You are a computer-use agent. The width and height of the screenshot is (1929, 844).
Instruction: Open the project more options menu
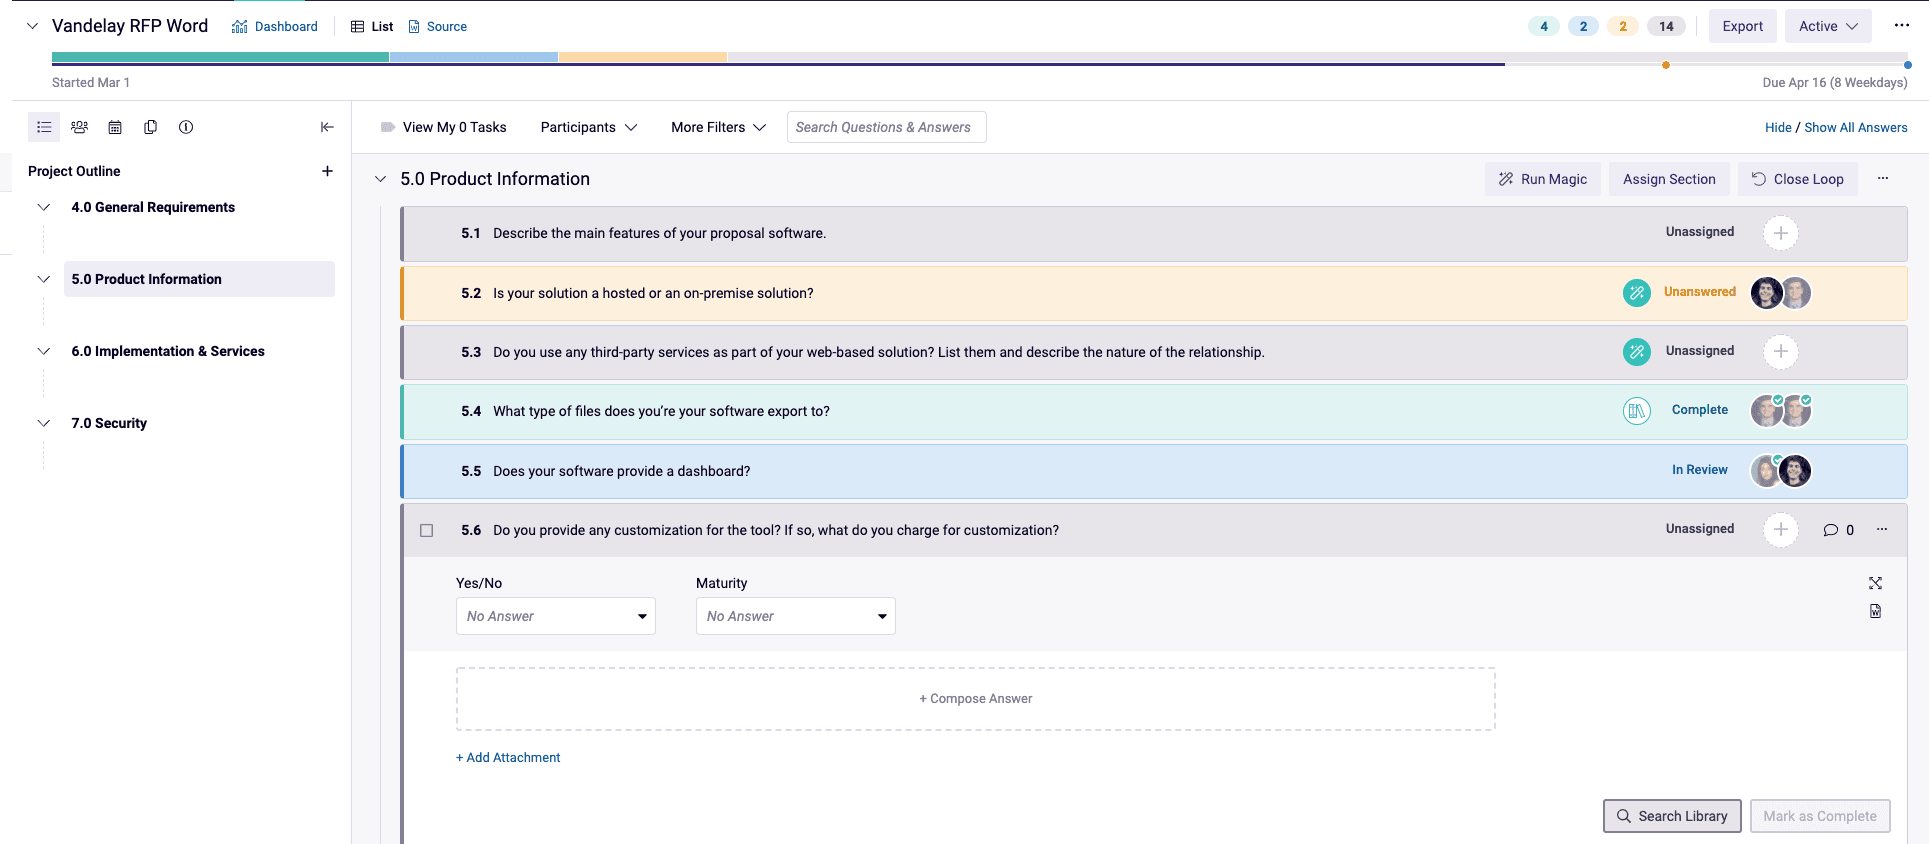[x=1901, y=26]
